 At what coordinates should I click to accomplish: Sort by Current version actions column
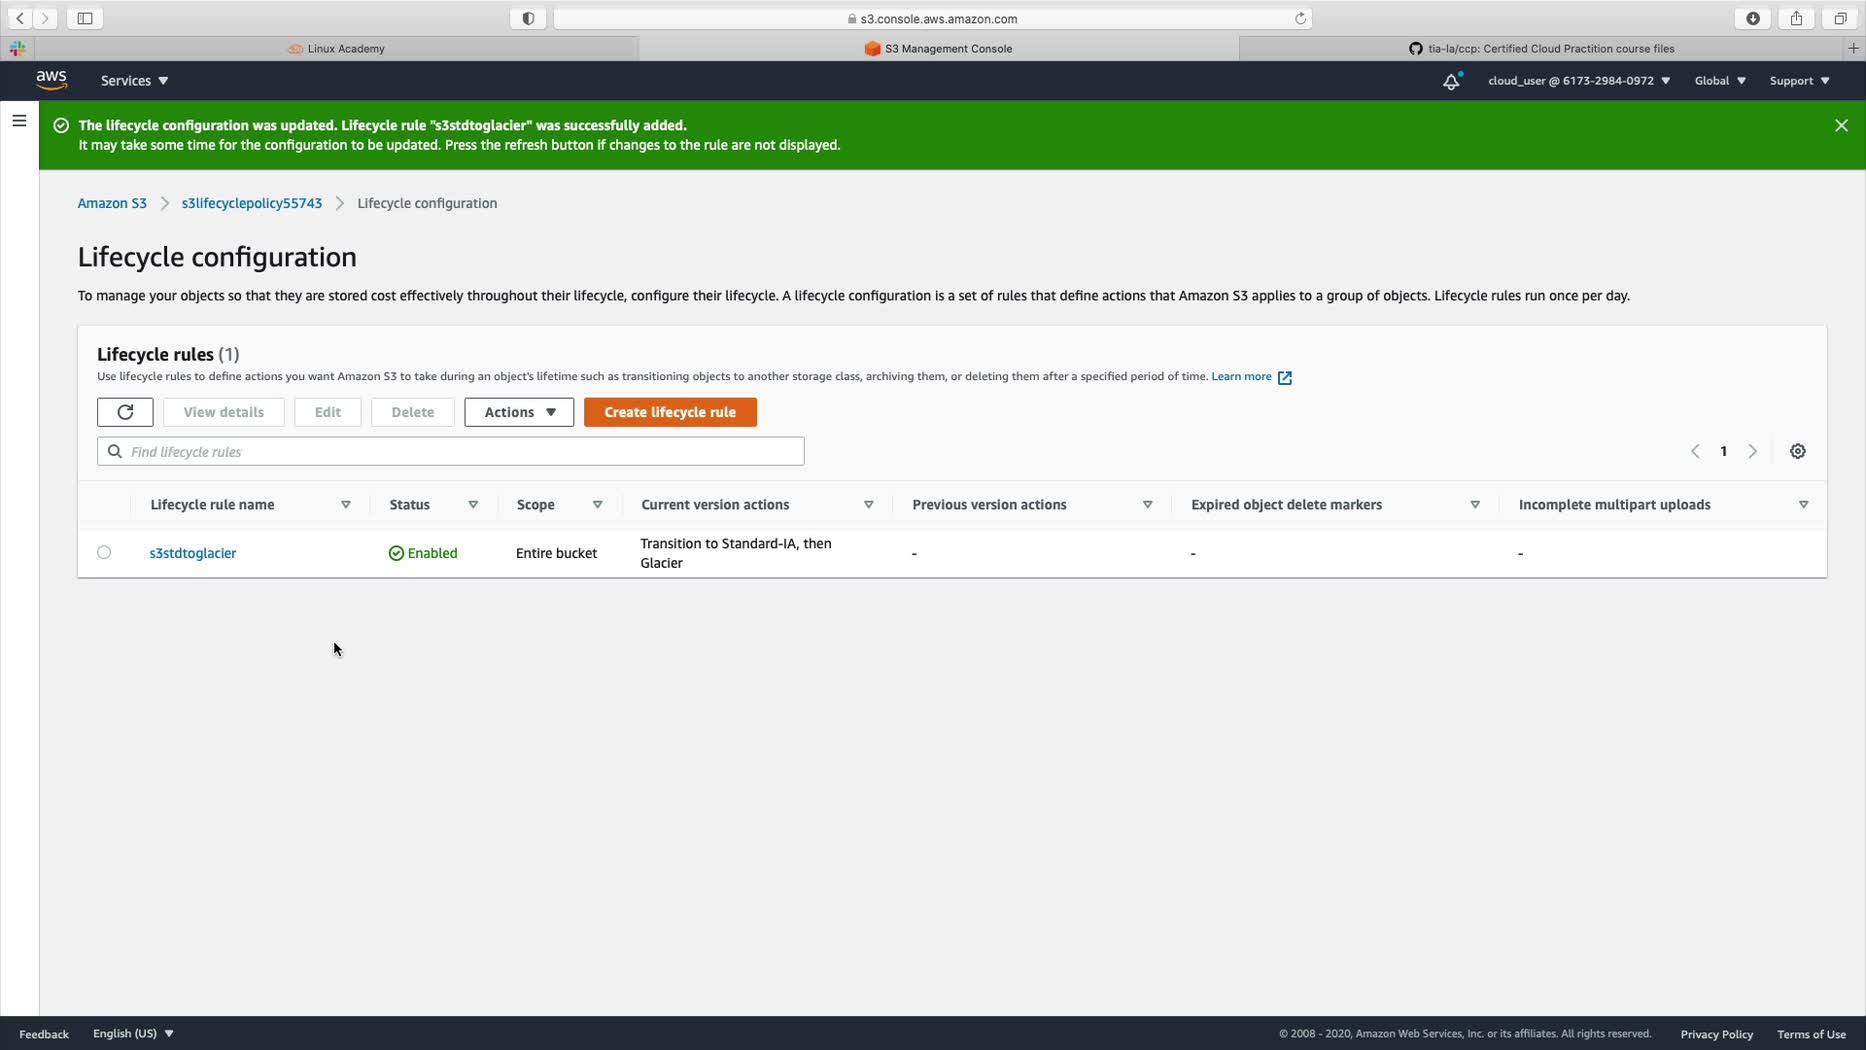coord(868,505)
